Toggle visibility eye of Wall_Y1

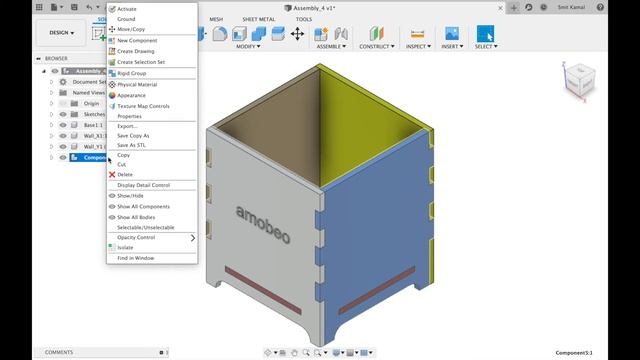(63, 147)
